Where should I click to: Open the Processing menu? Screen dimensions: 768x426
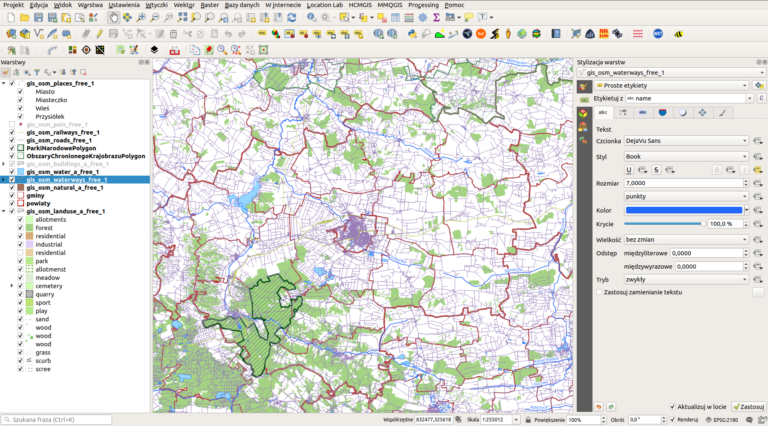[423, 5]
